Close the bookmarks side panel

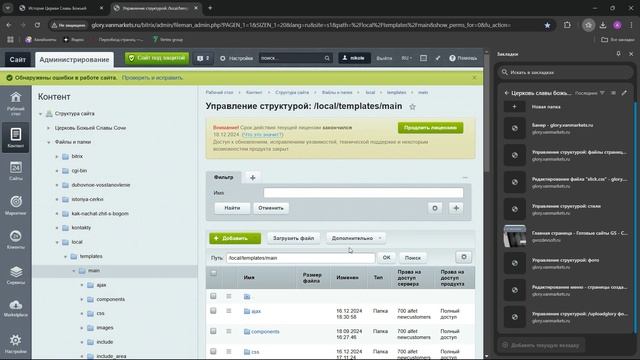631,54
